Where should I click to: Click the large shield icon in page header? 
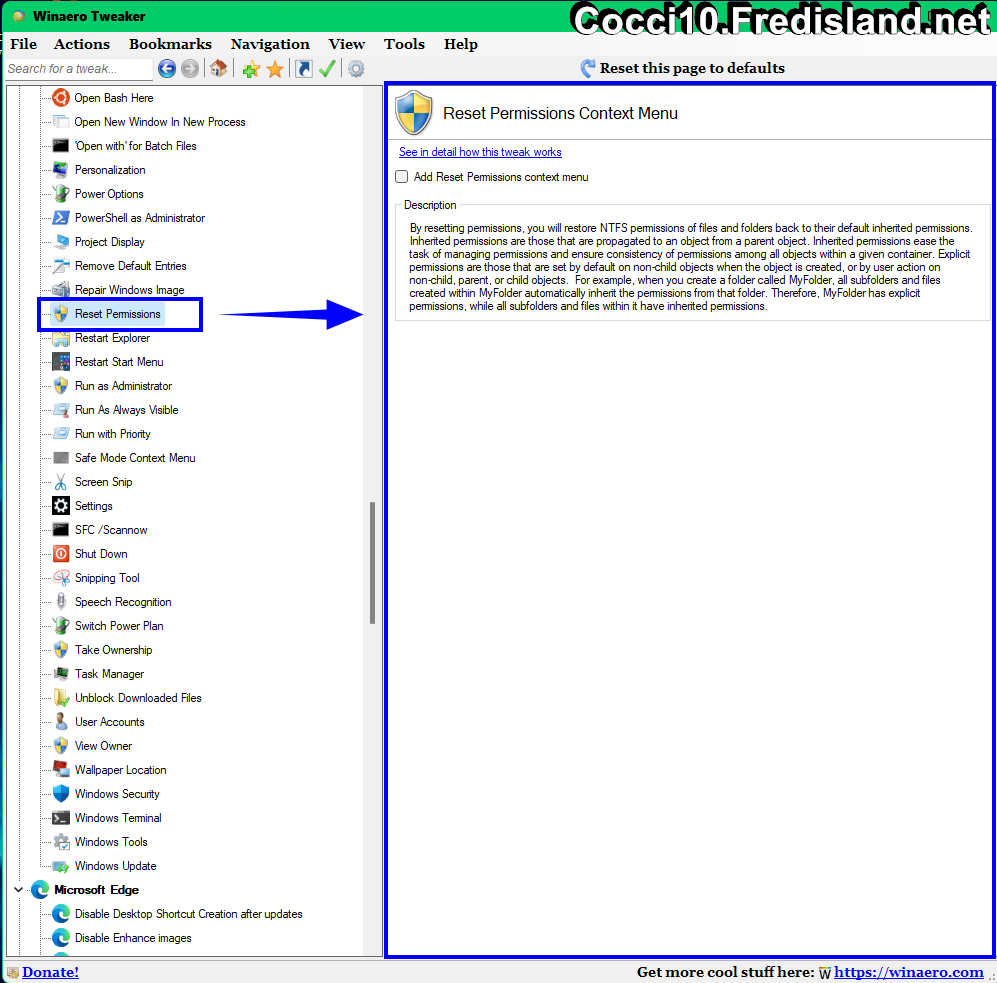click(x=414, y=113)
